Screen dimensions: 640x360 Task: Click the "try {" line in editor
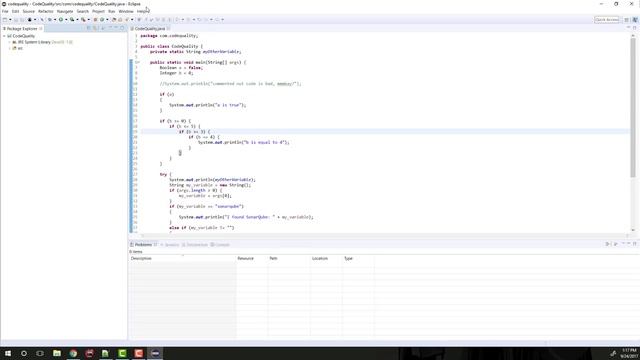pyautogui.click(x=166, y=174)
